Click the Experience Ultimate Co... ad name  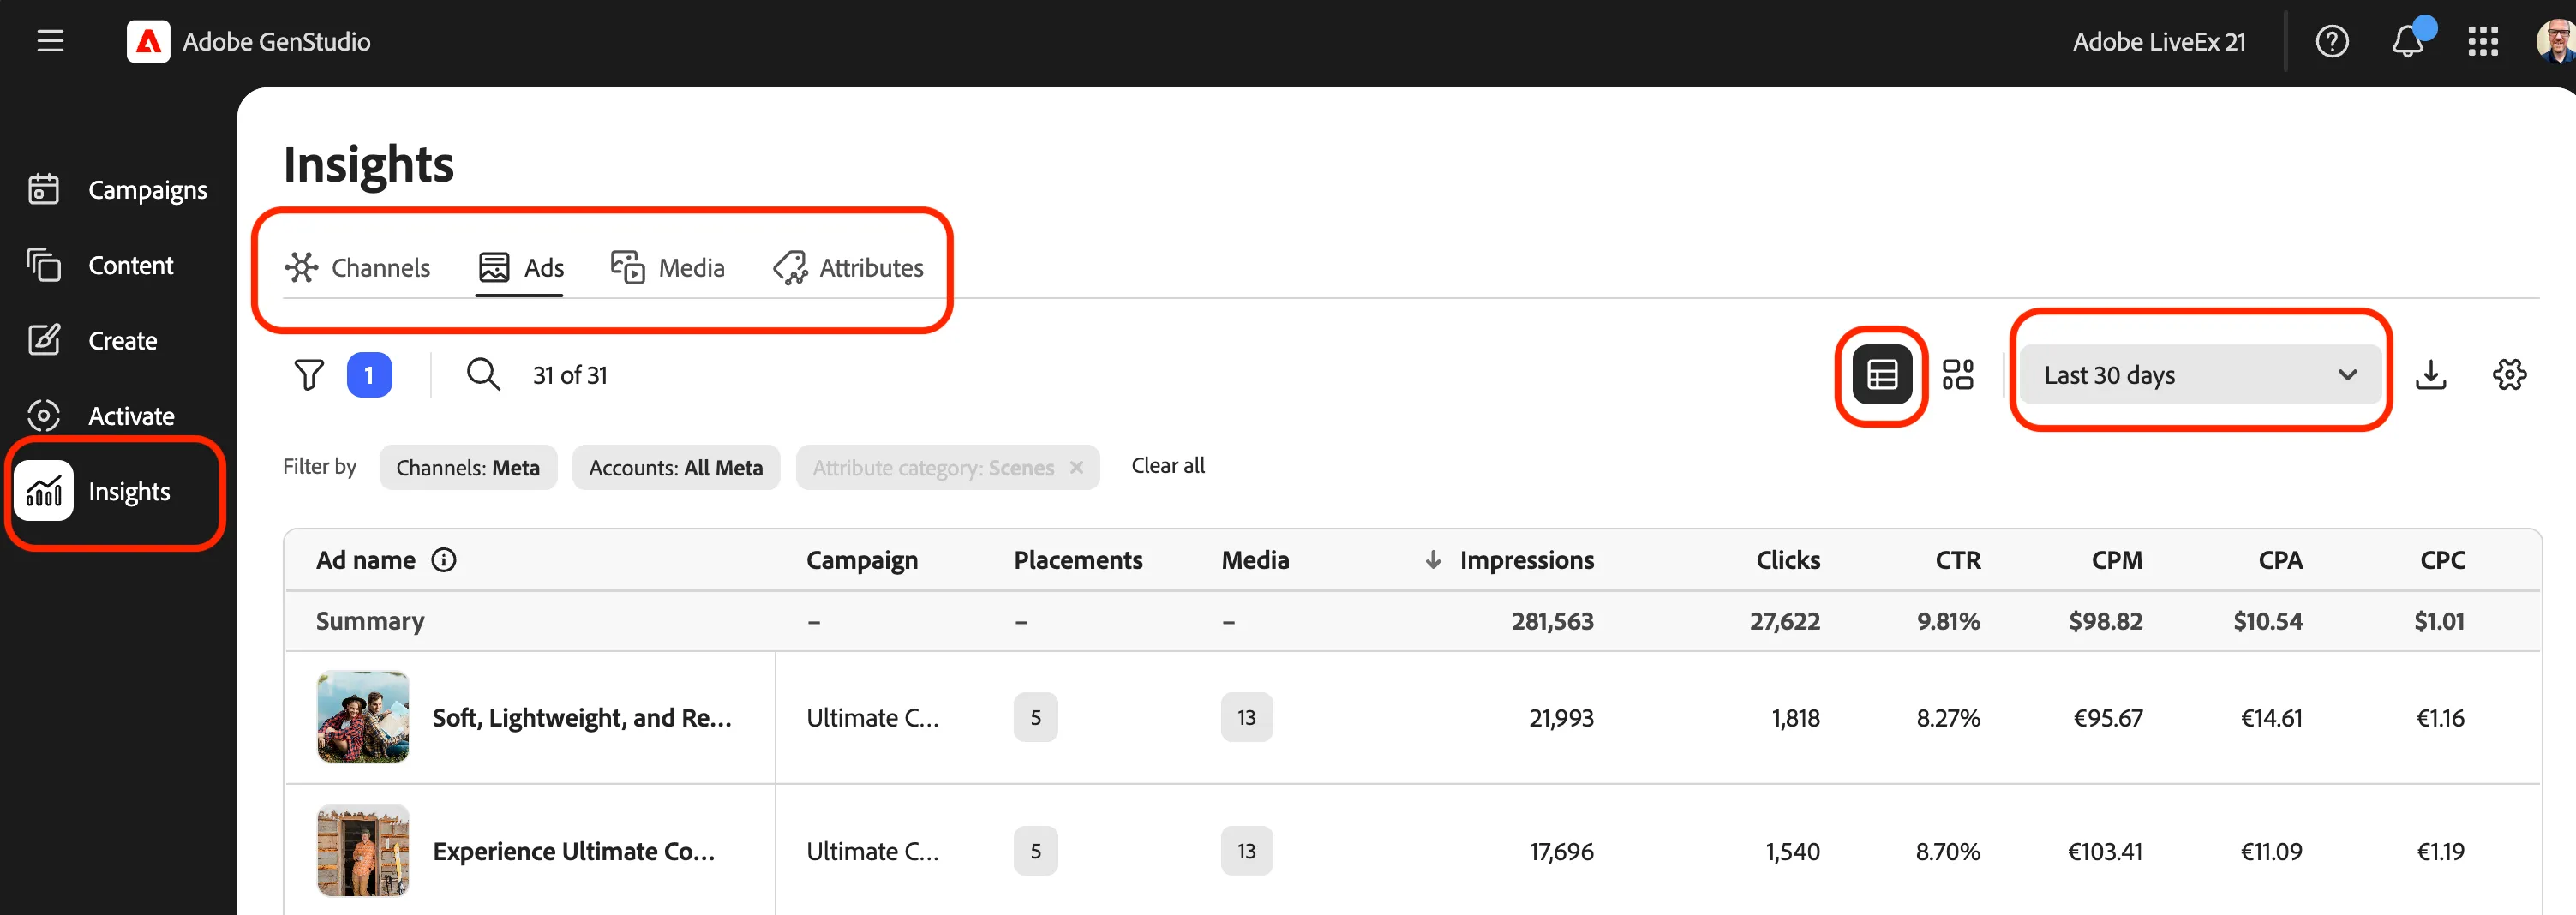point(574,850)
